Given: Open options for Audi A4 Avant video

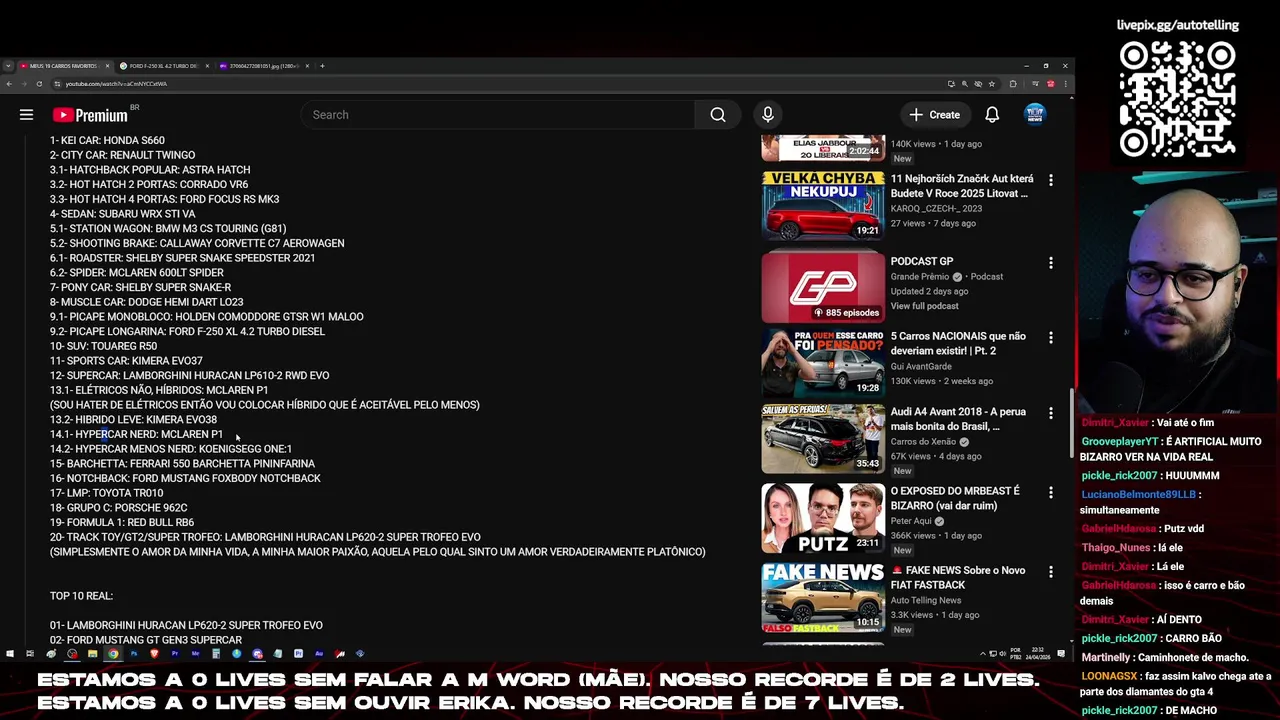Looking at the screenshot, I should 1050,413.
